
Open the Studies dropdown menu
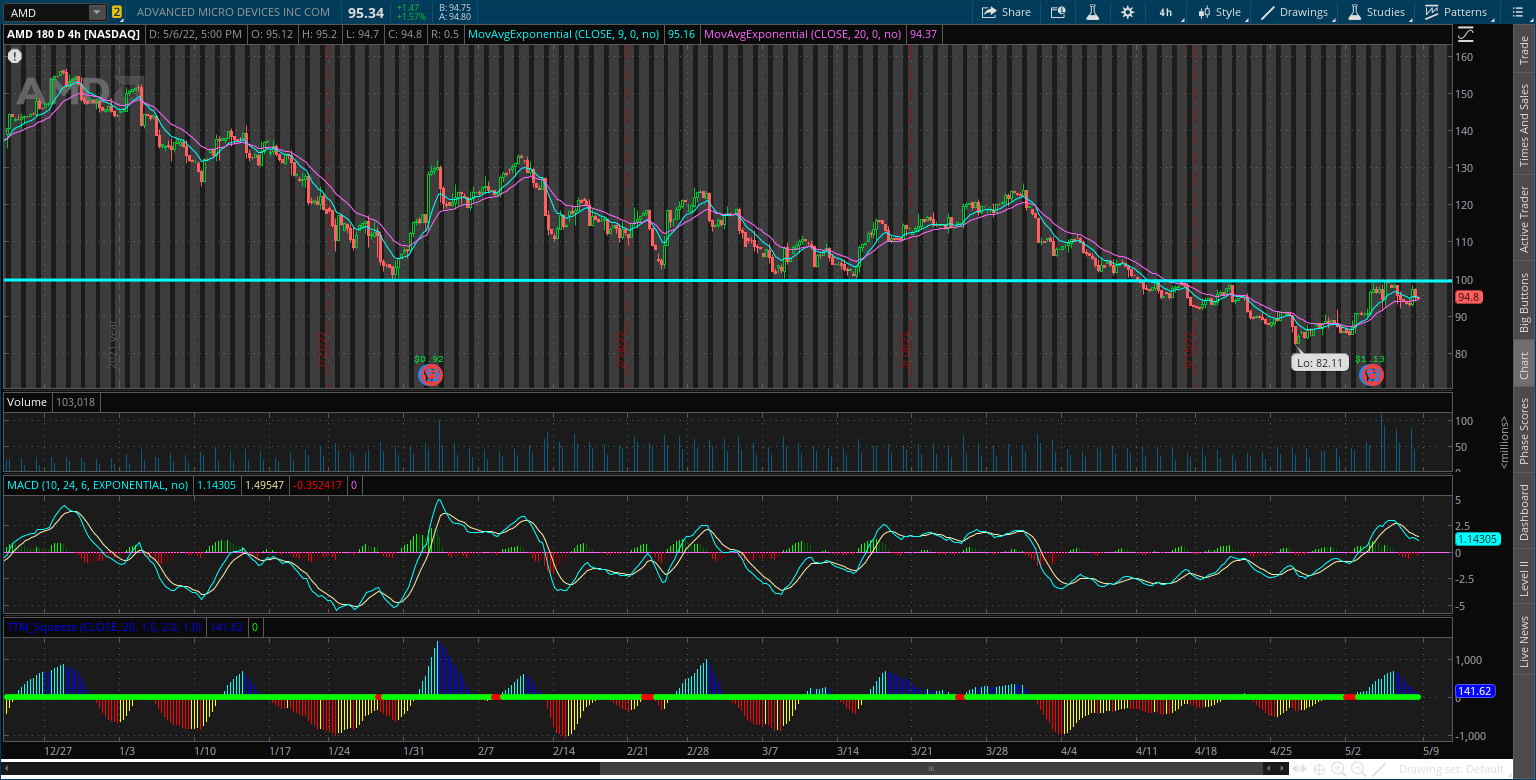1378,12
